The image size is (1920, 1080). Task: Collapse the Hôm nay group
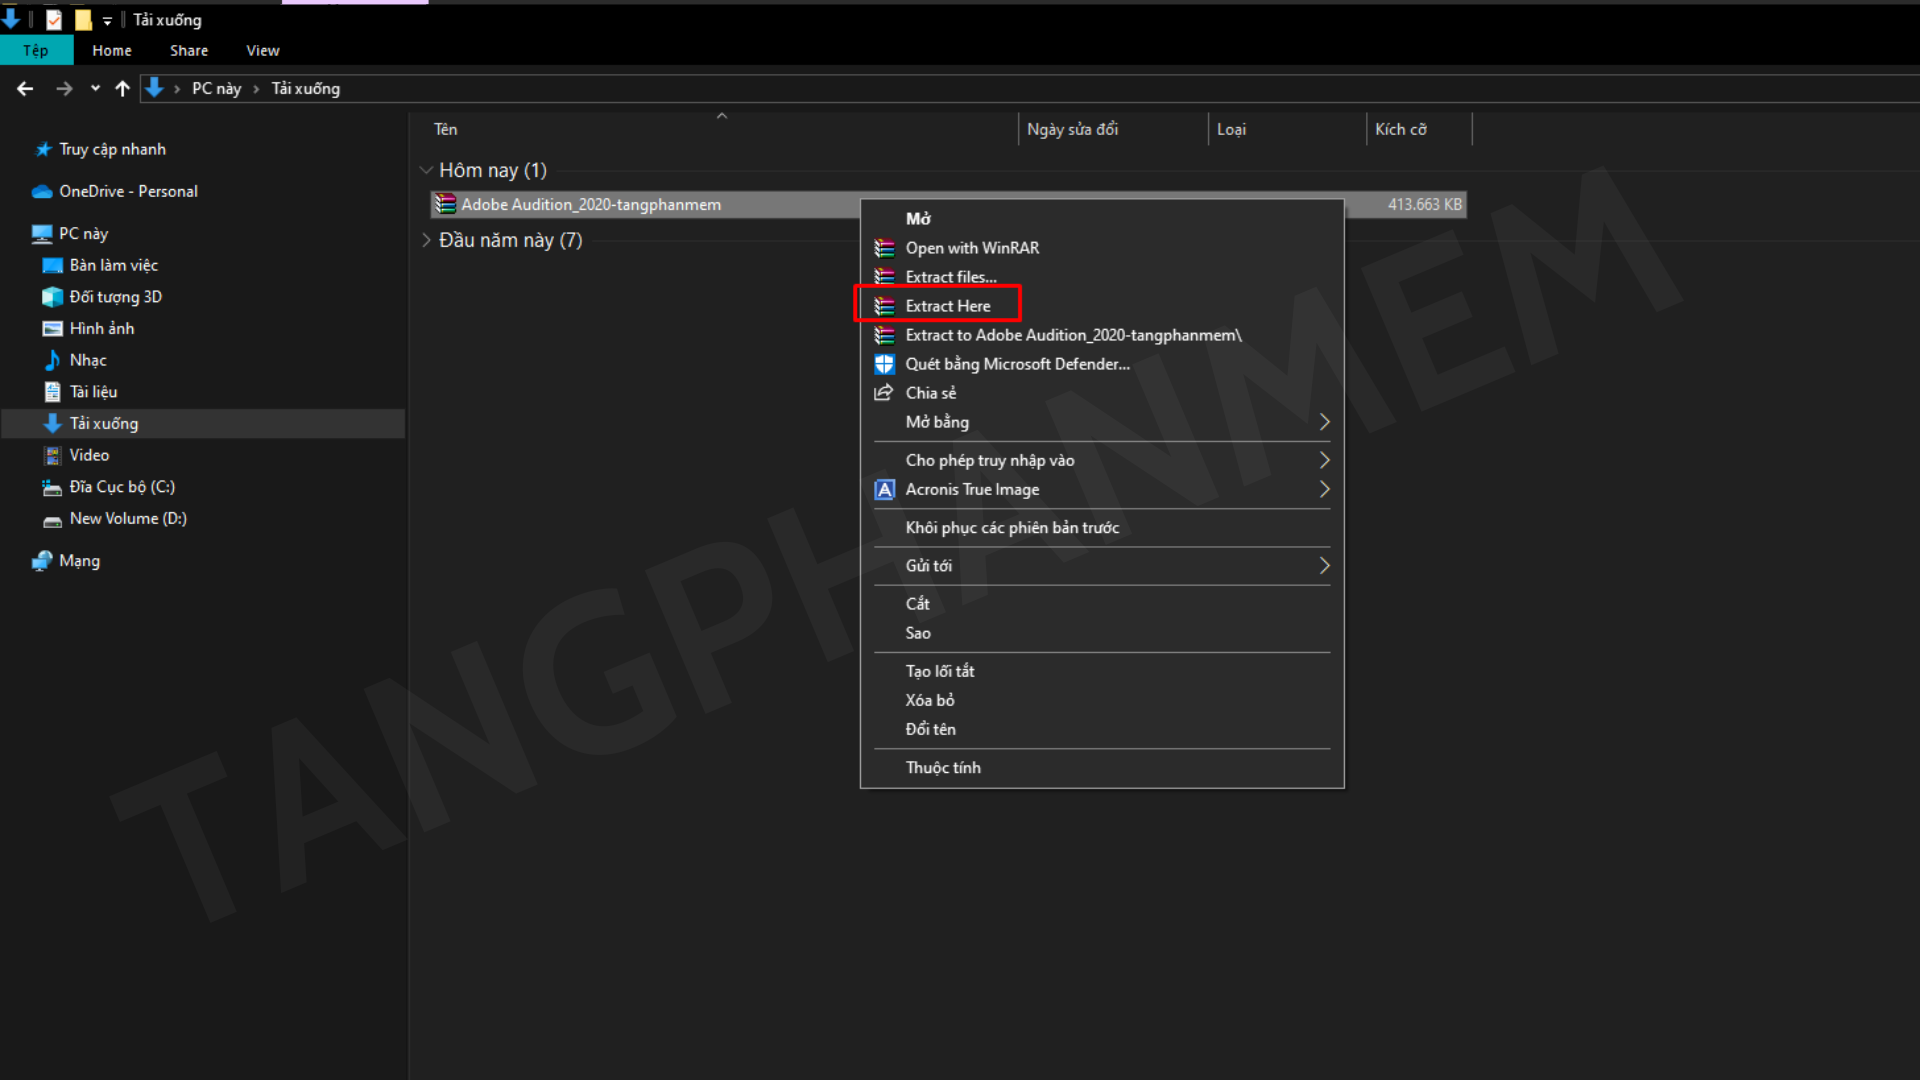[426, 170]
